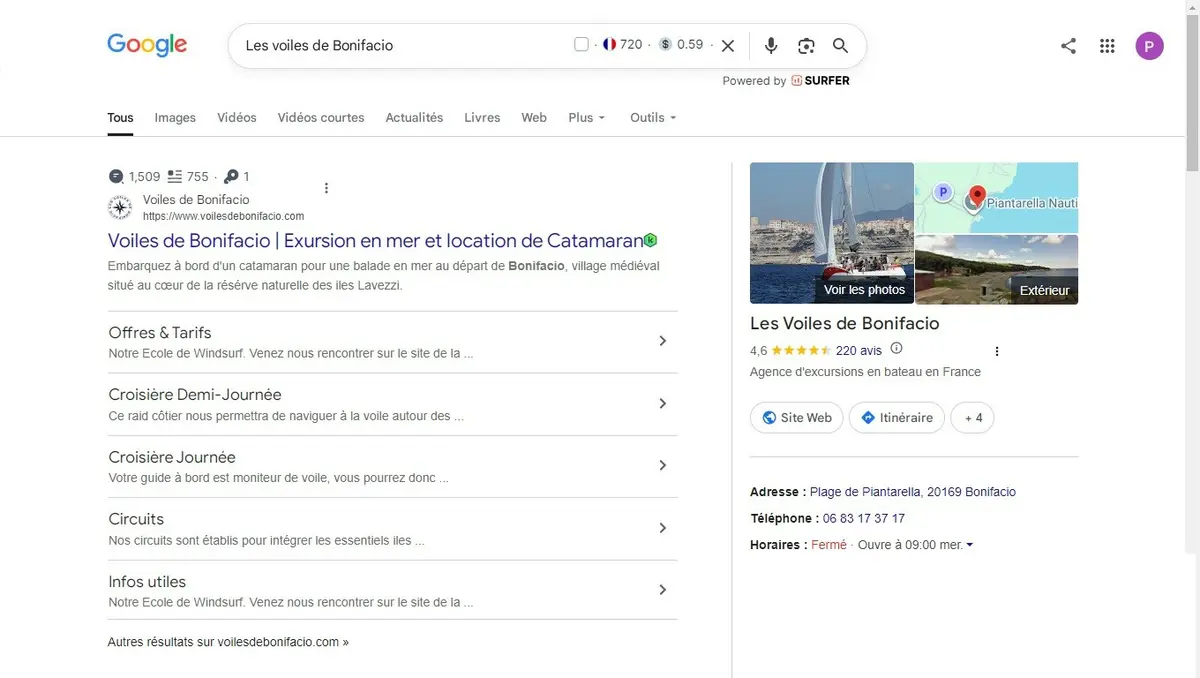The image size is (1200, 678).
Task: Click the magnifying glass search icon
Action: tap(840, 45)
